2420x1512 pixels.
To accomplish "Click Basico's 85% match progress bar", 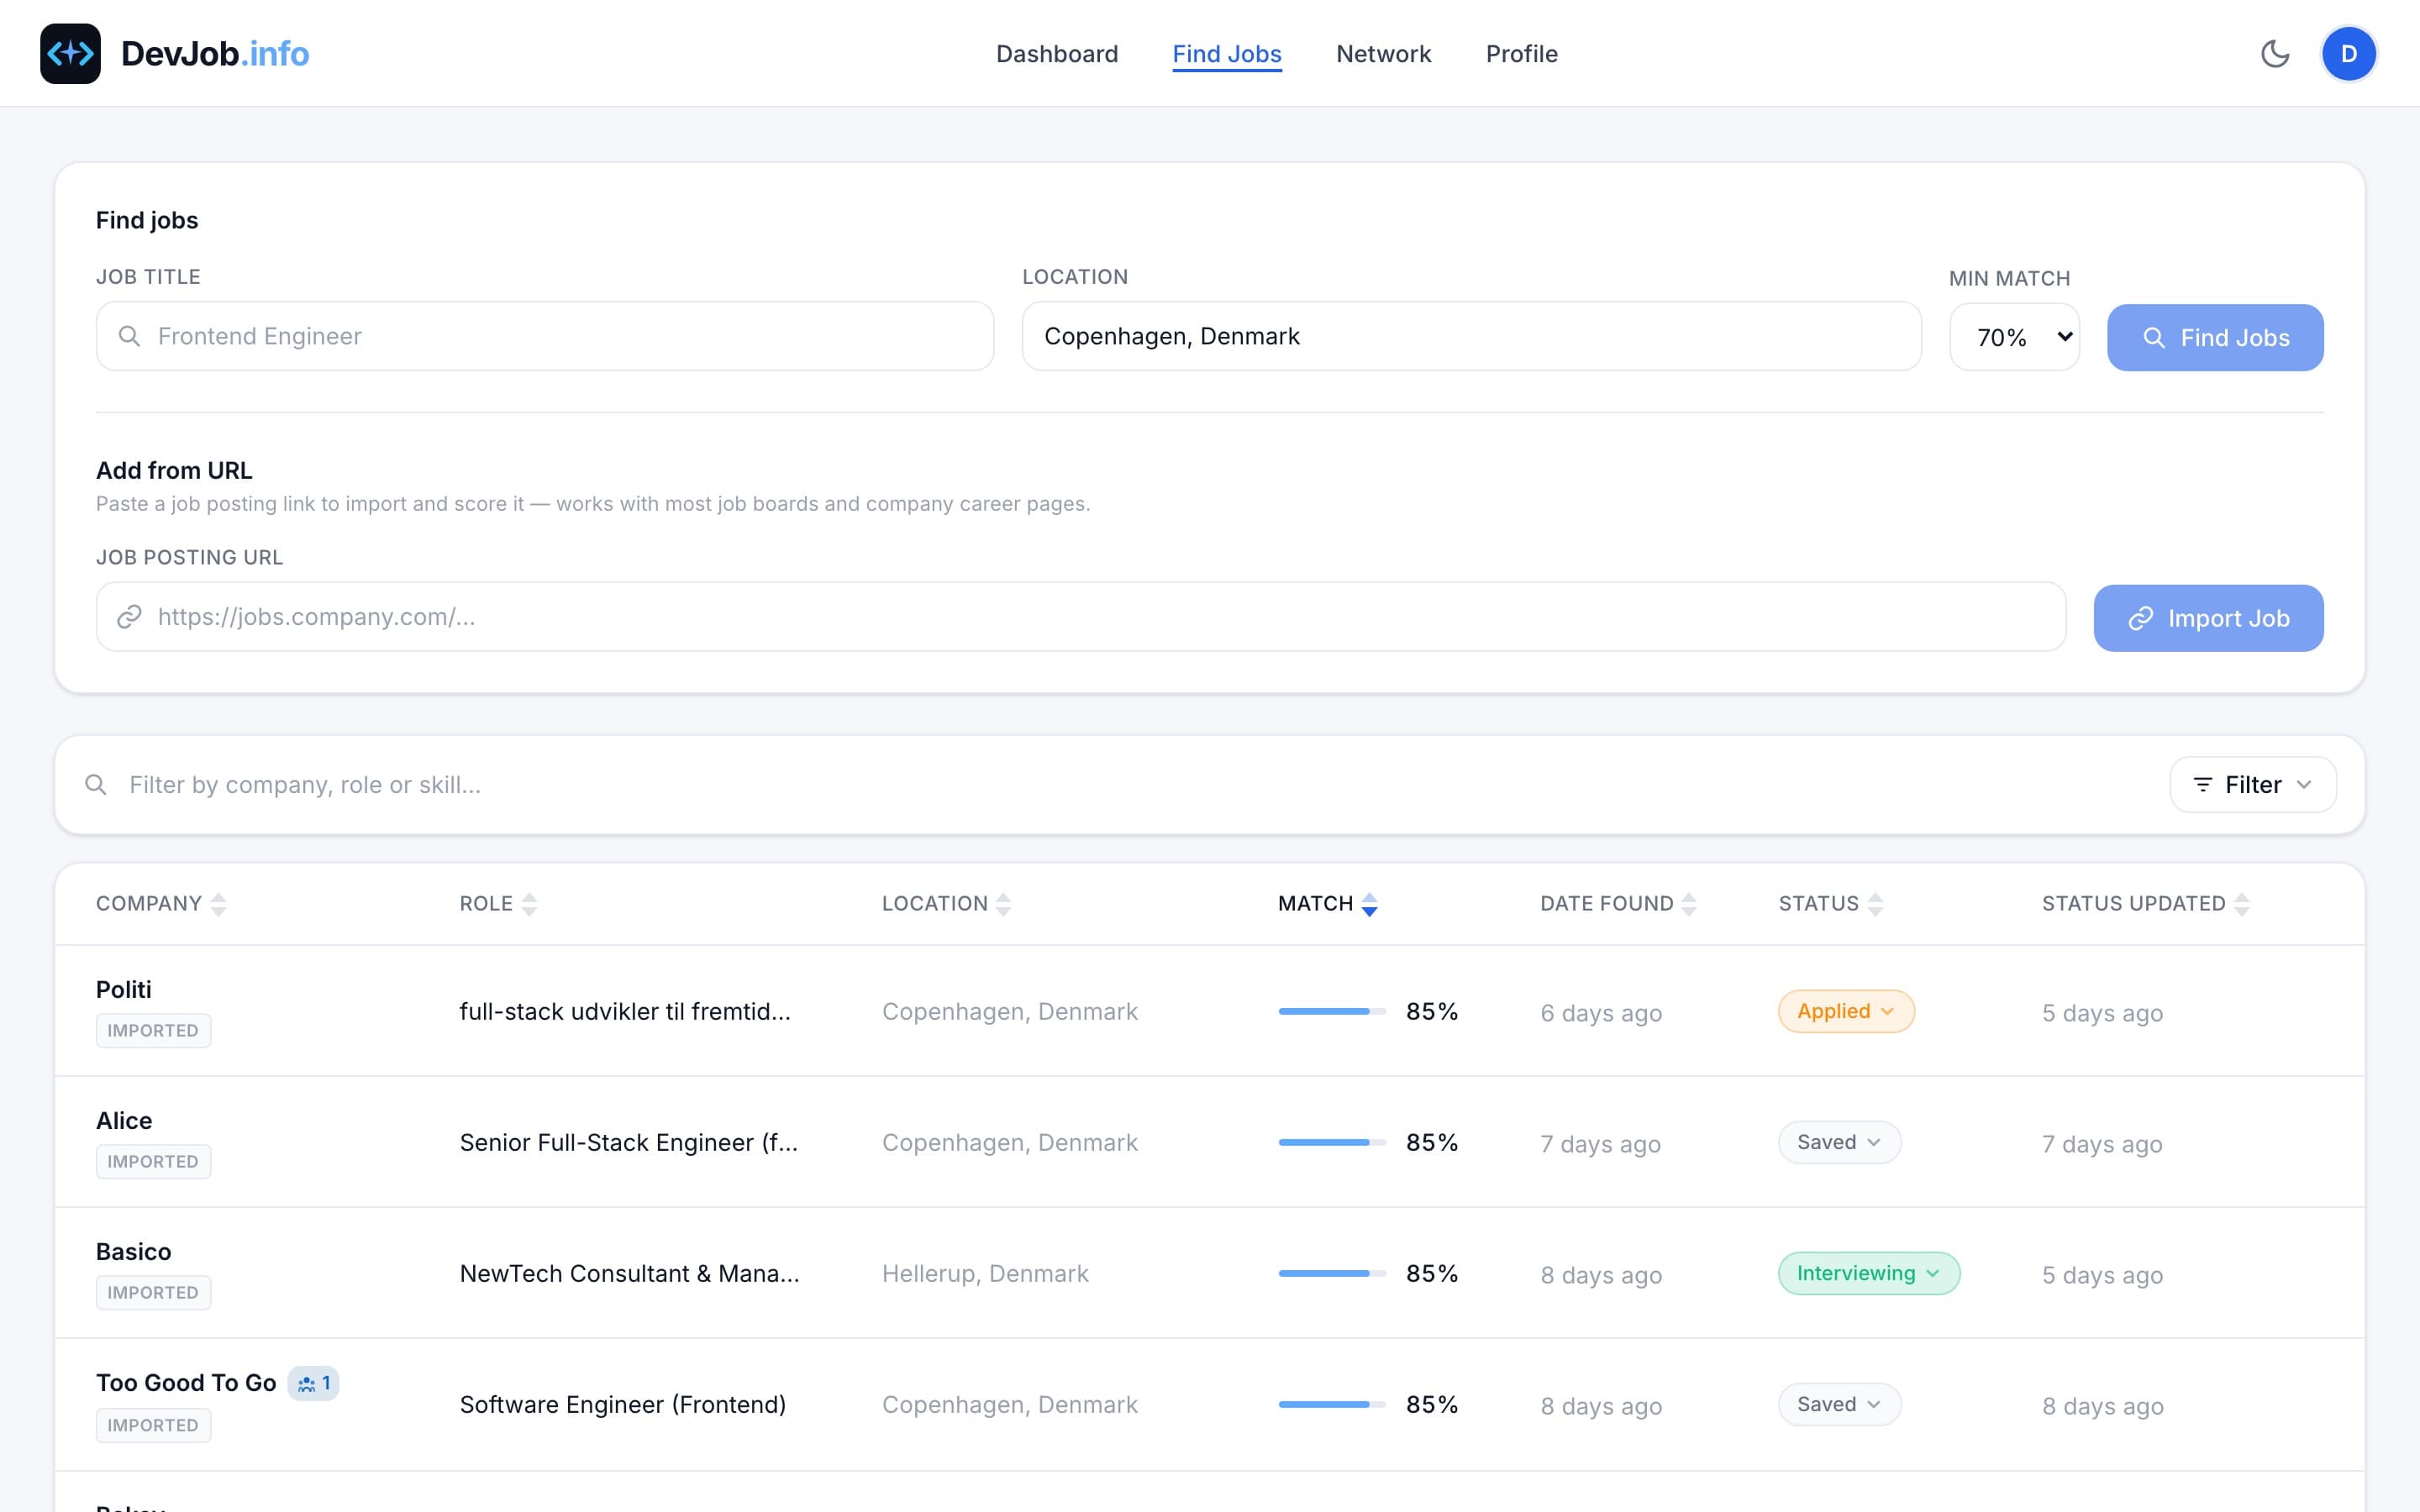I will click(1332, 1273).
